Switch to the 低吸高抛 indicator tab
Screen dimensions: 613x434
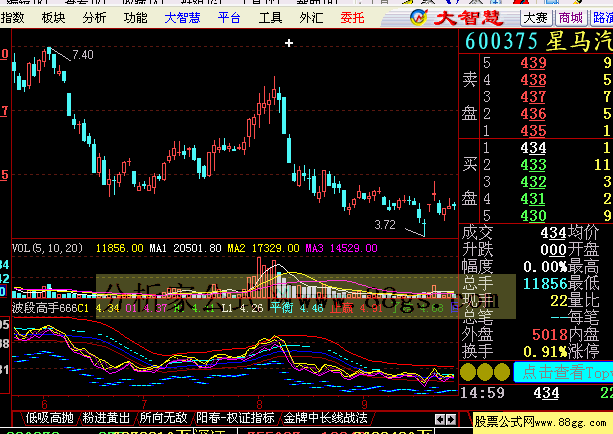(50, 418)
